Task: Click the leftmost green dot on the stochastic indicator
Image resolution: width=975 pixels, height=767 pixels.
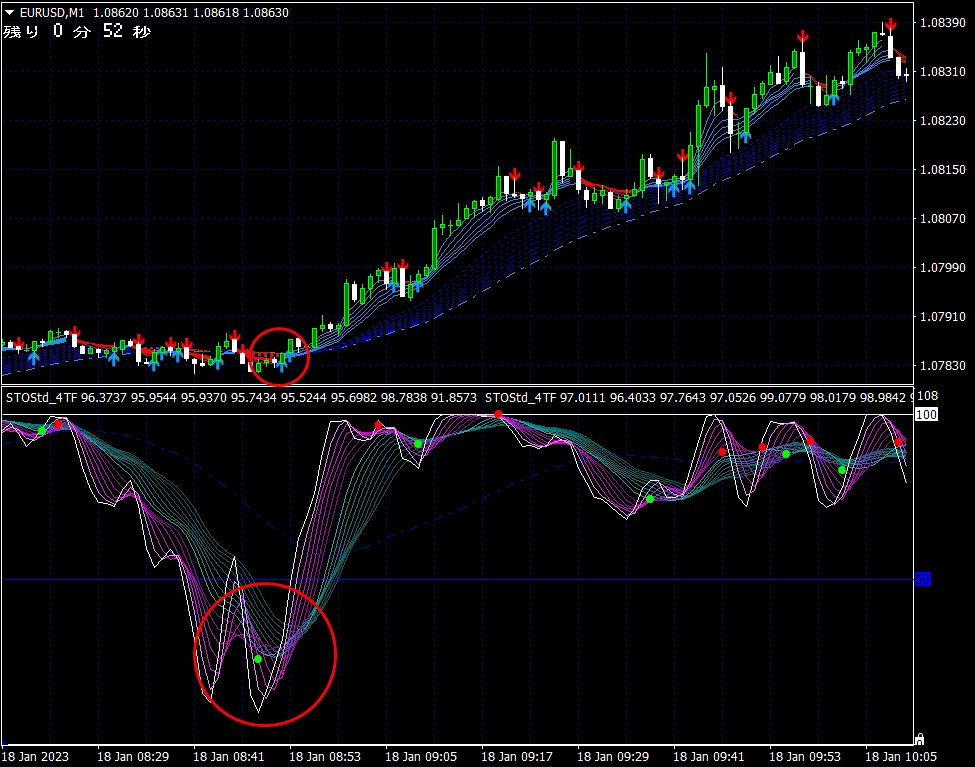Action: pos(41,430)
